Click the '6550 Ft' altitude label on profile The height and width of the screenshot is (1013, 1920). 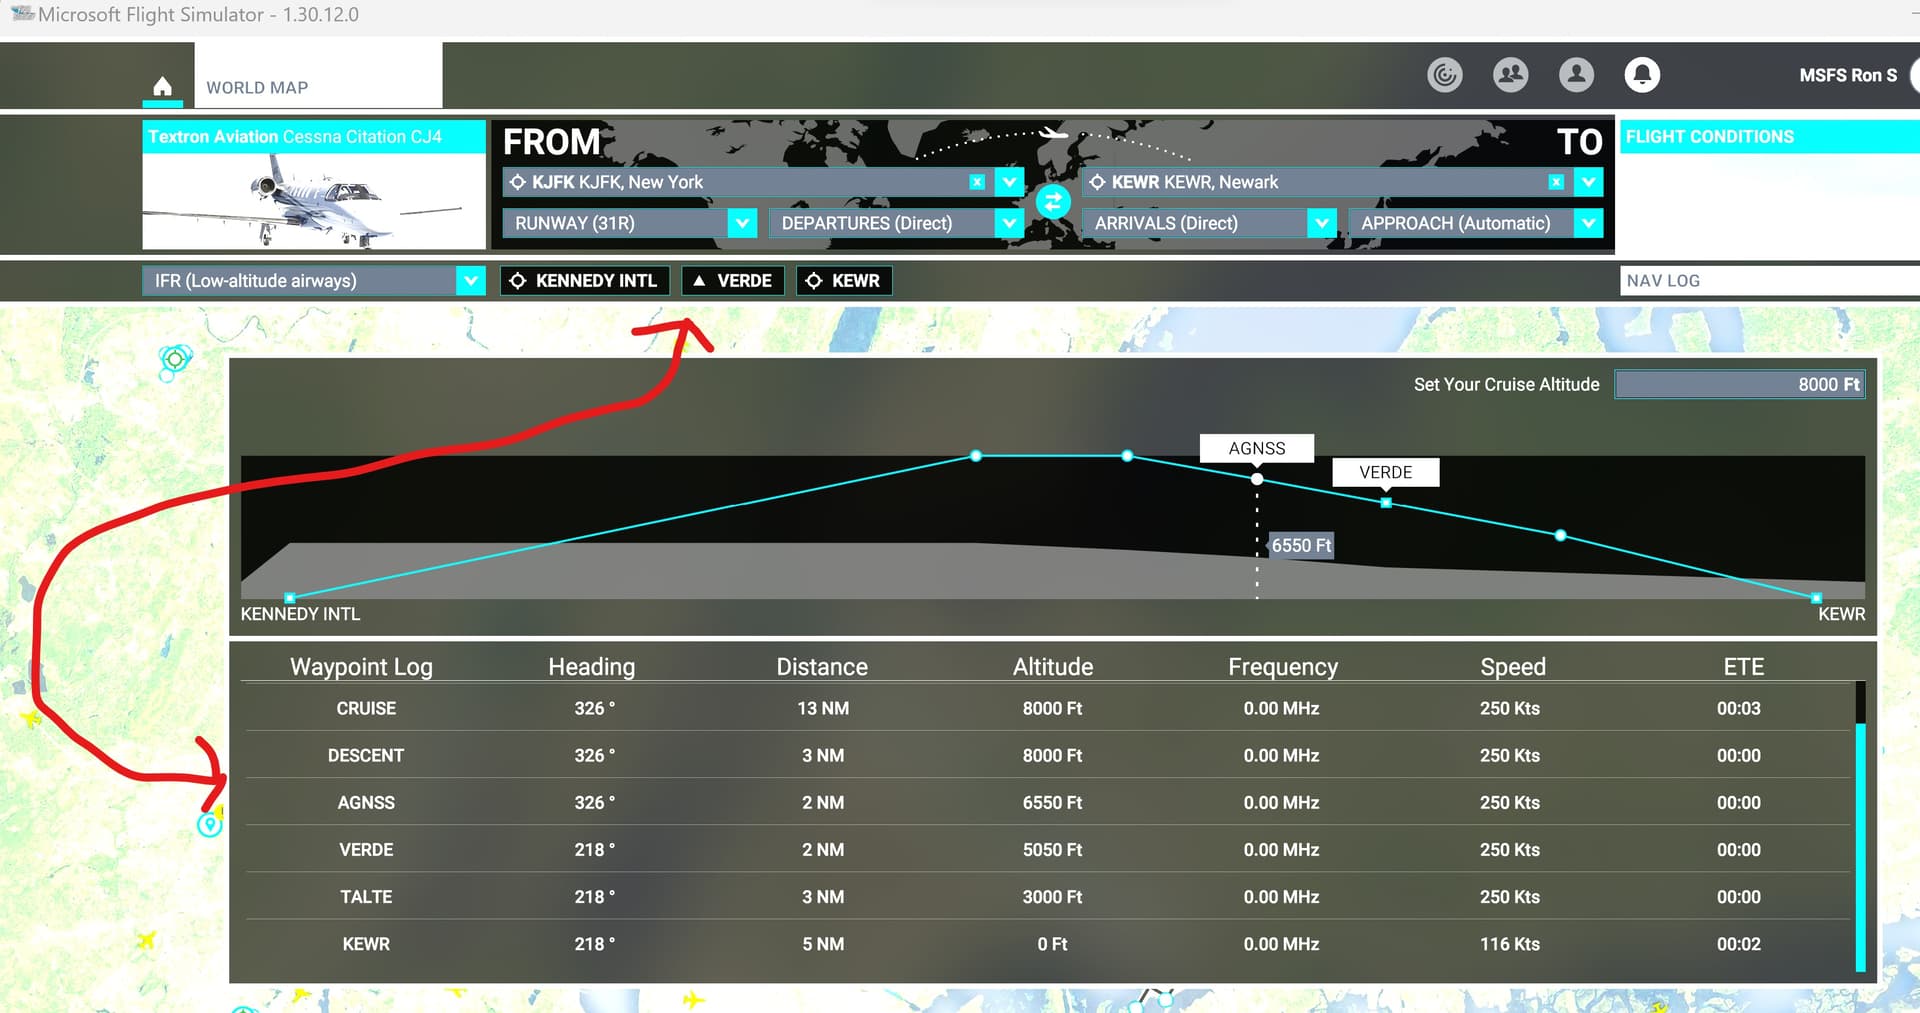point(1301,545)
